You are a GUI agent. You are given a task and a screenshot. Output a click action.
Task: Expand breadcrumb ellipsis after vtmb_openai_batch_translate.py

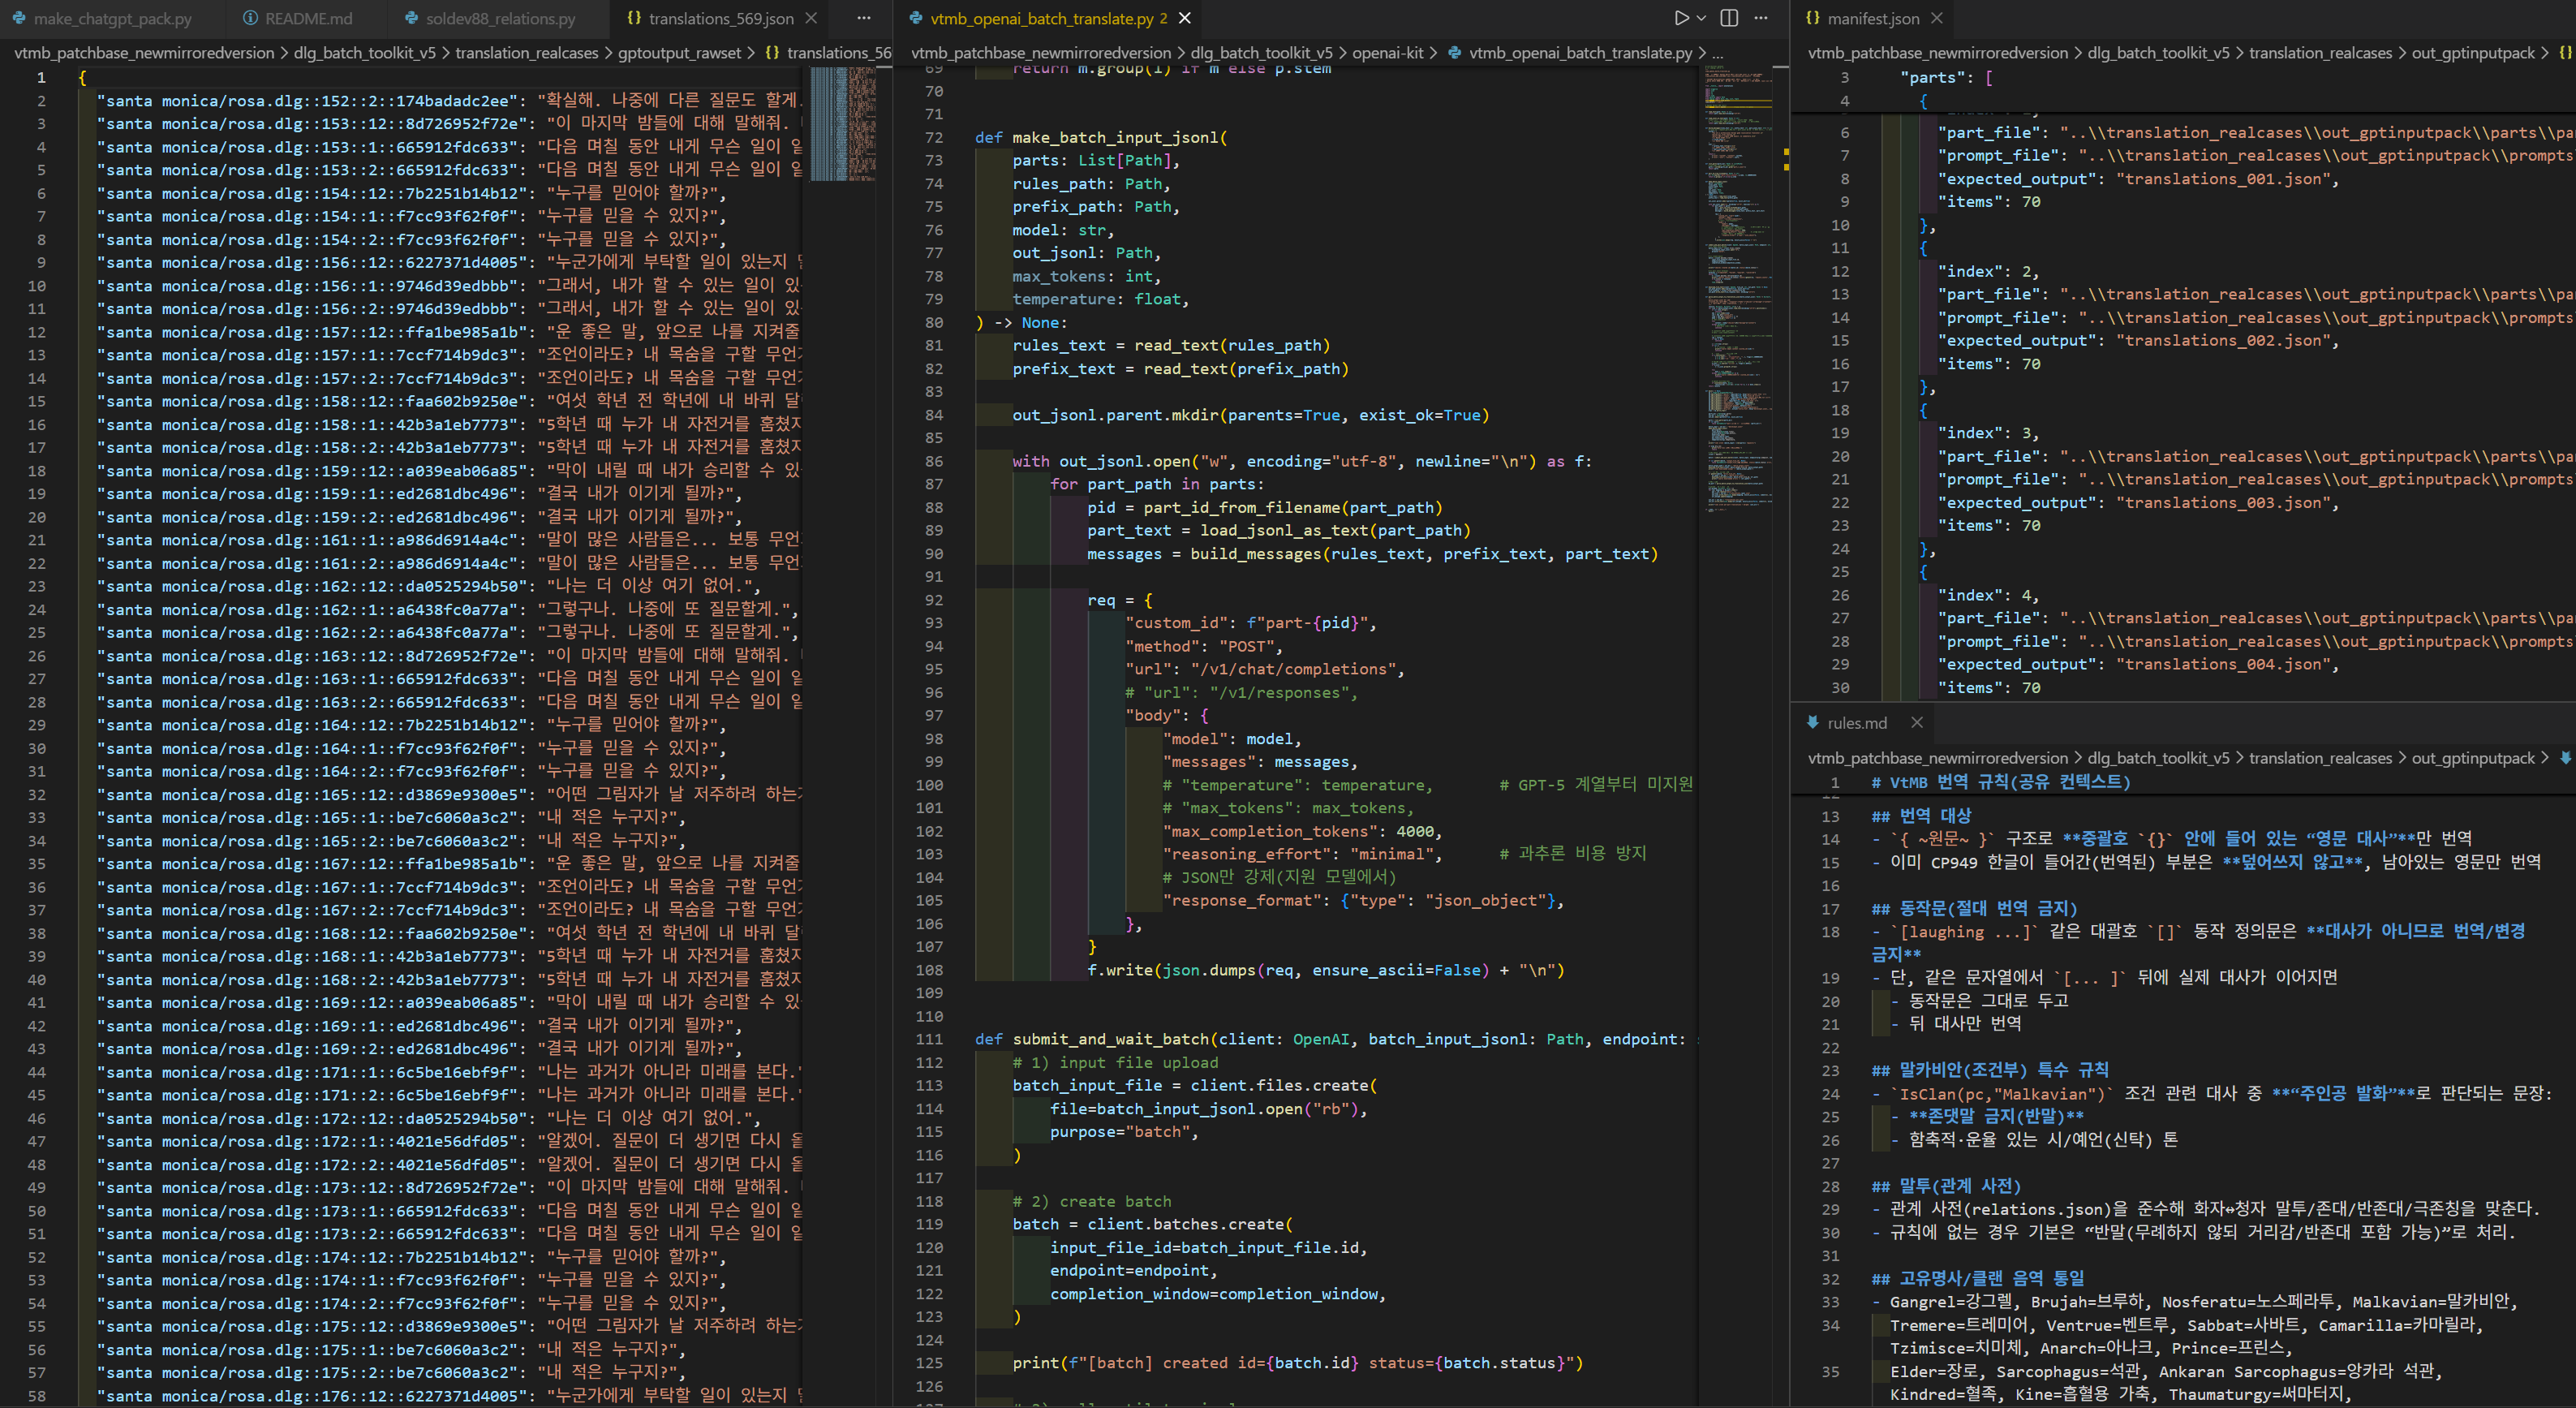click(x=1718, y=53)
